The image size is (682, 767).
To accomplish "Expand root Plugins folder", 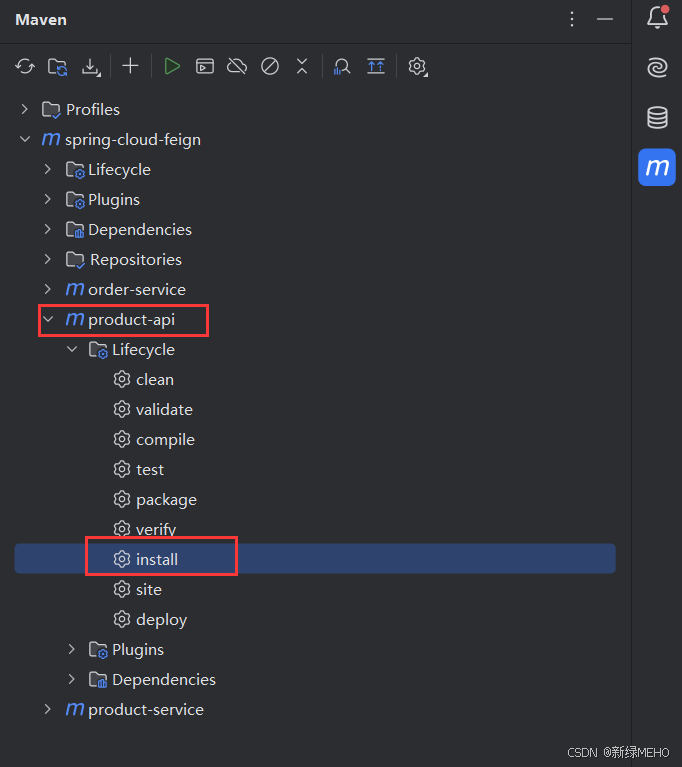I will click(x=47, y=199).
